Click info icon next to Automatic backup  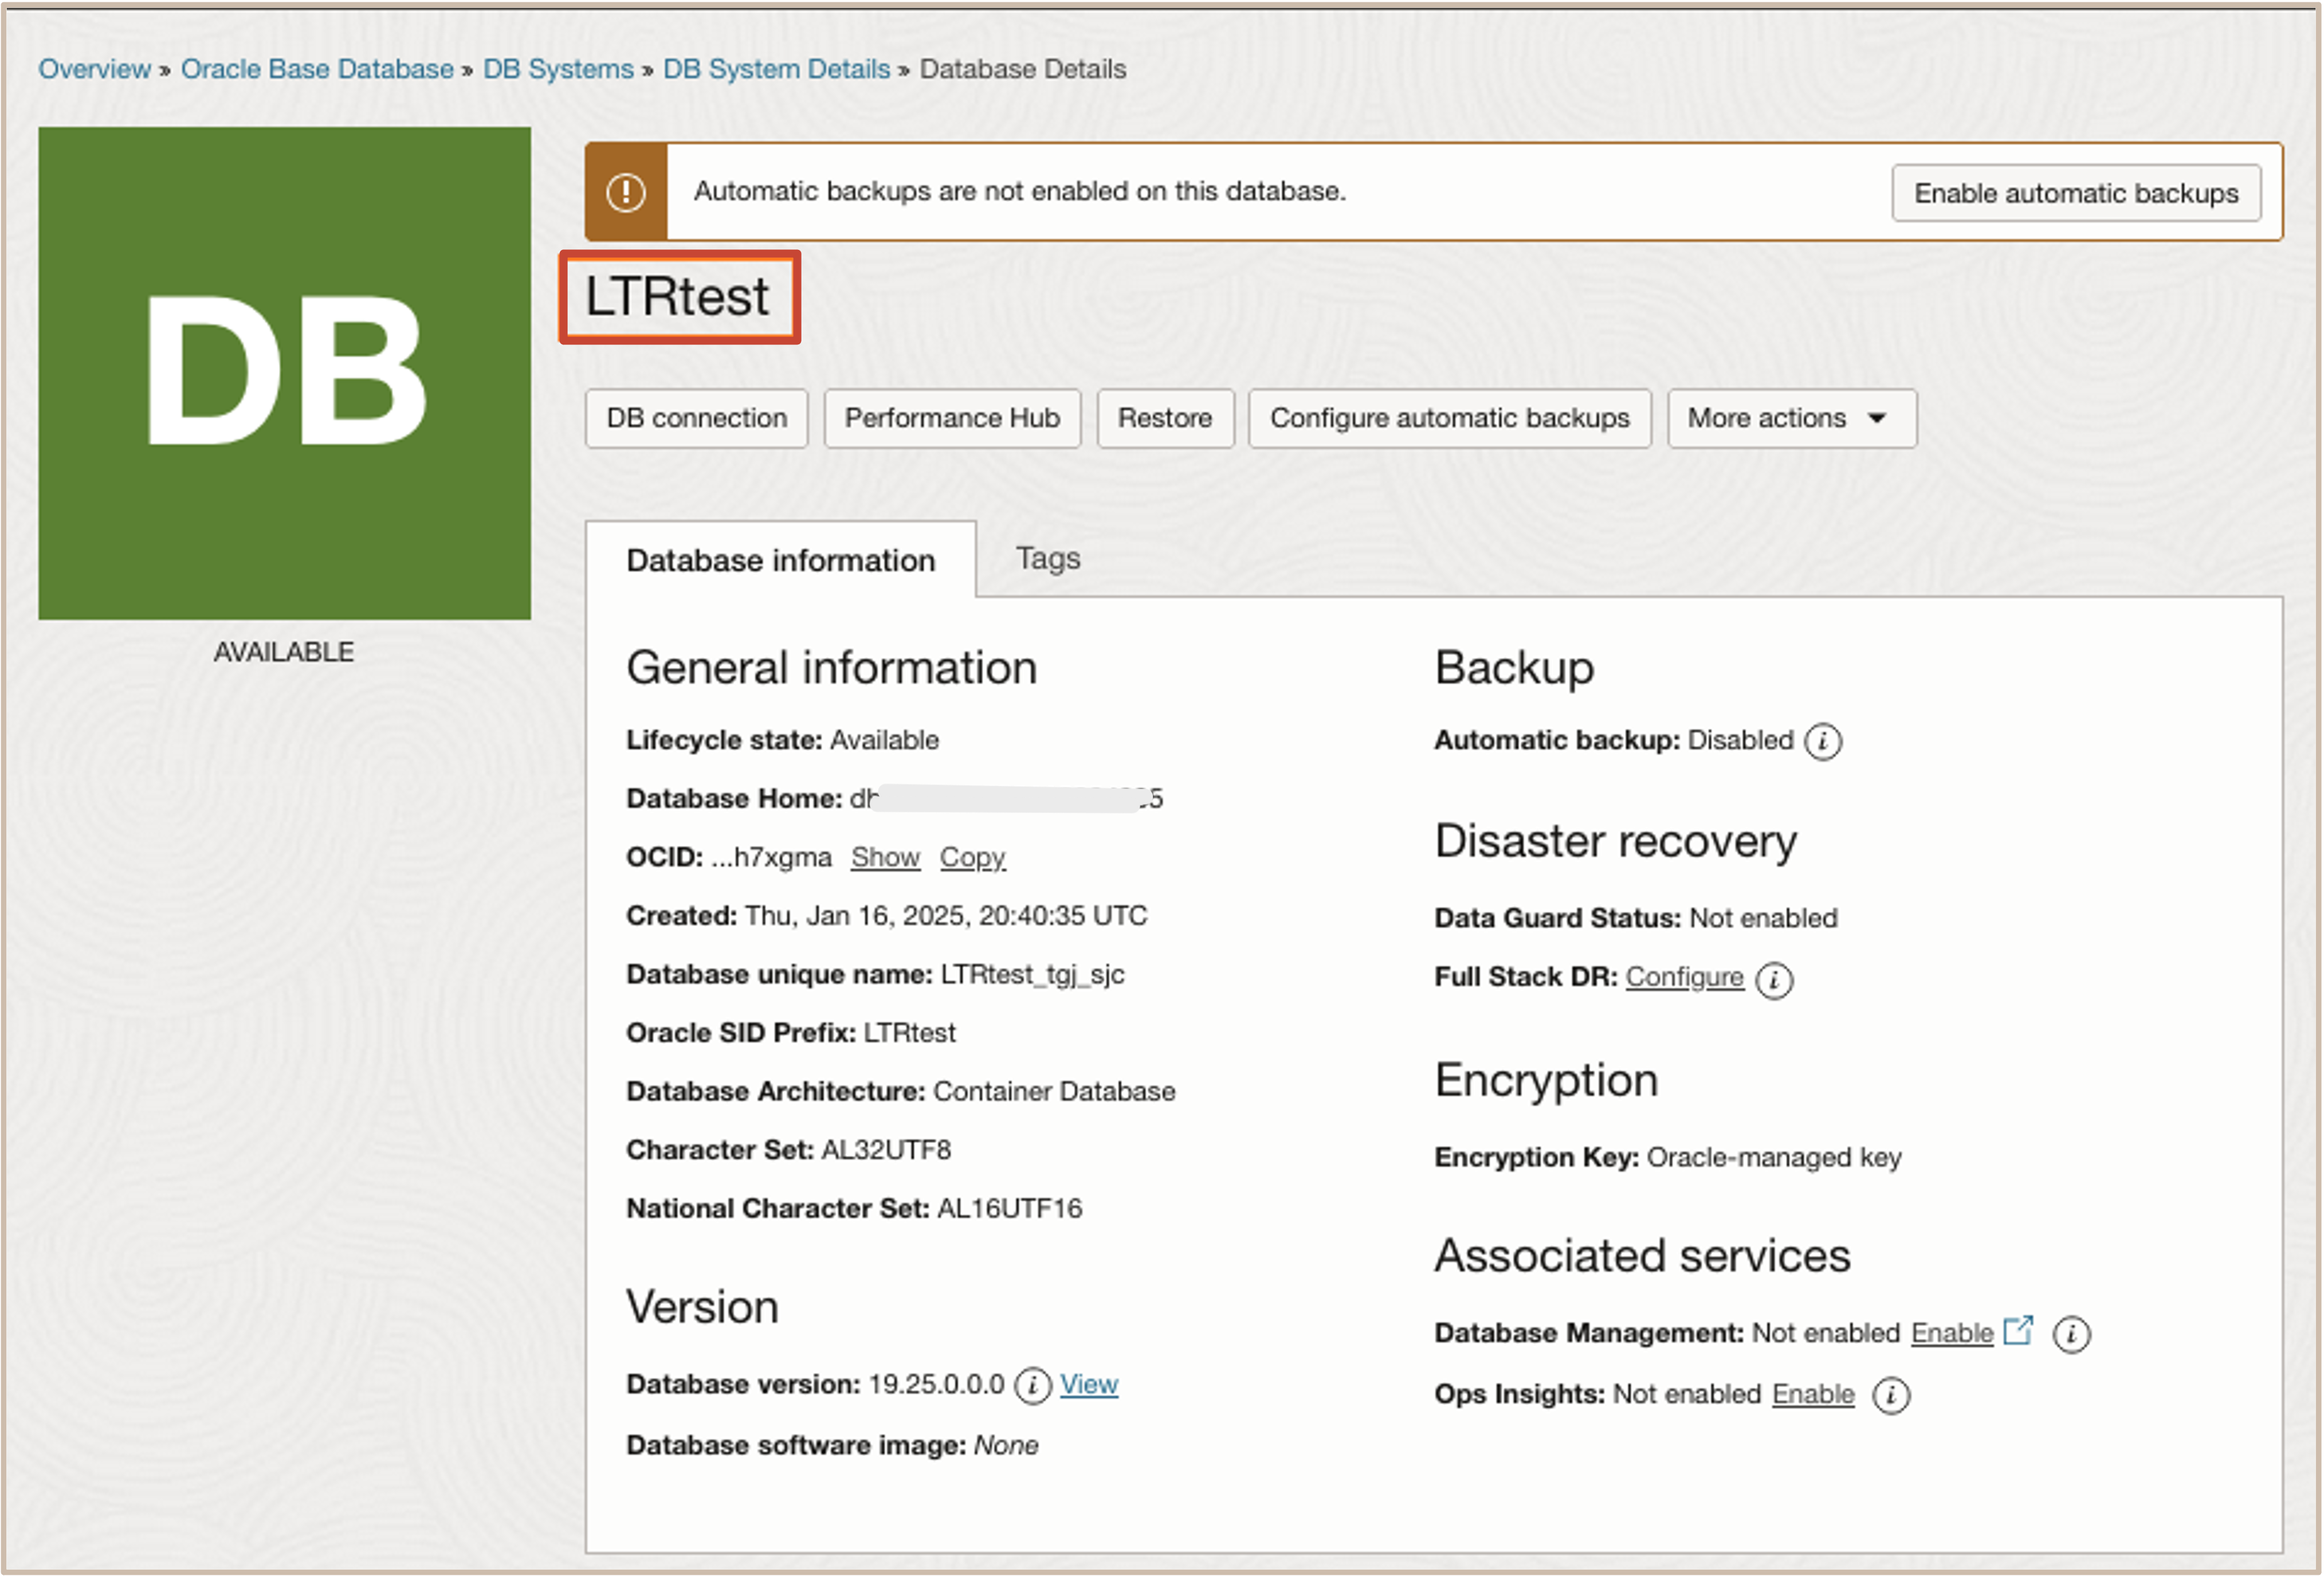point(1822,742)
